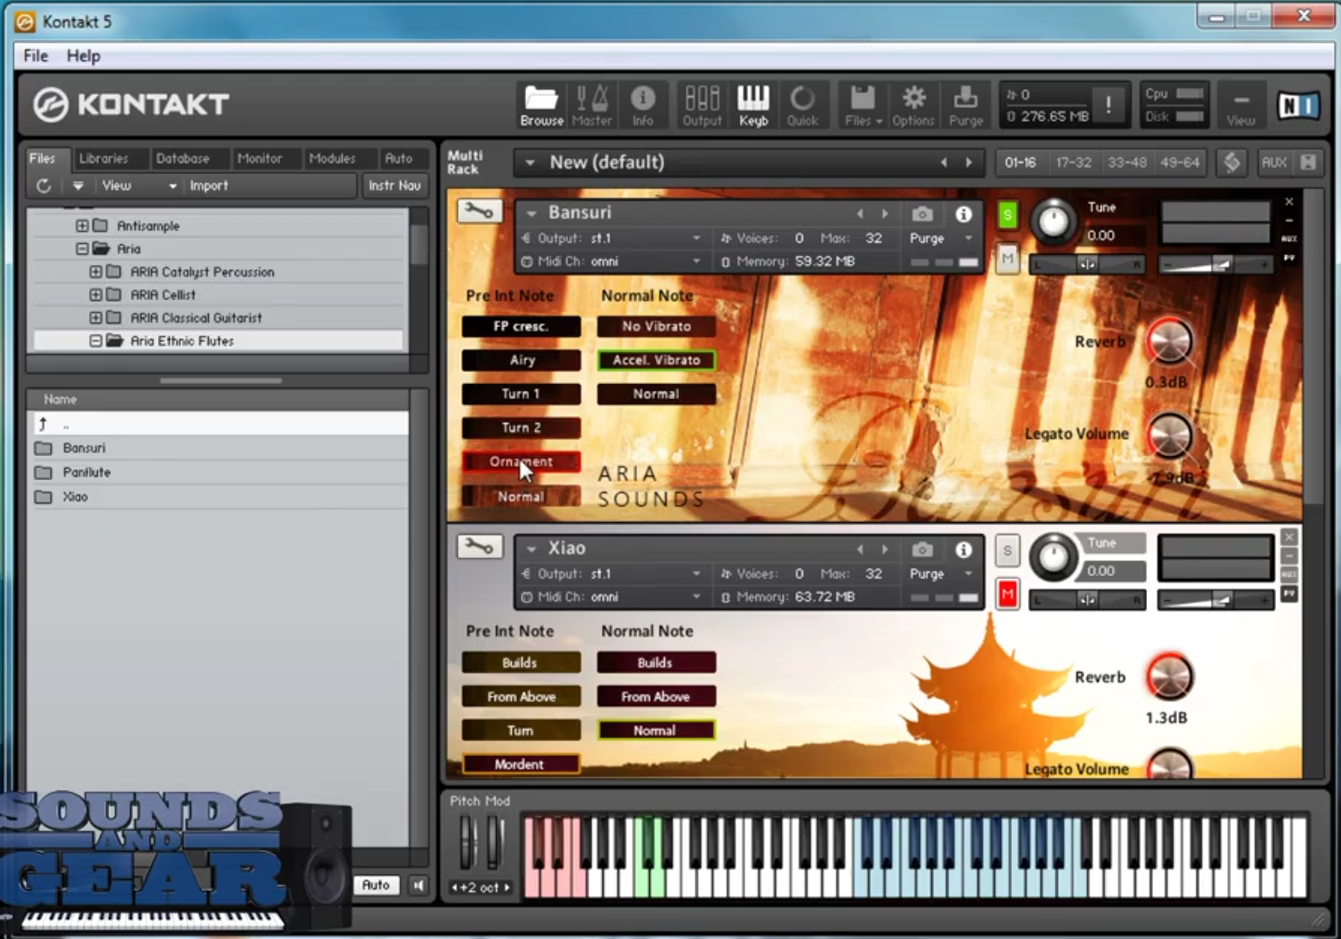The width and height of the screenshot is (1341, 939).
Task: Open the Output mixer section
Action: click(x=702, y=105)
